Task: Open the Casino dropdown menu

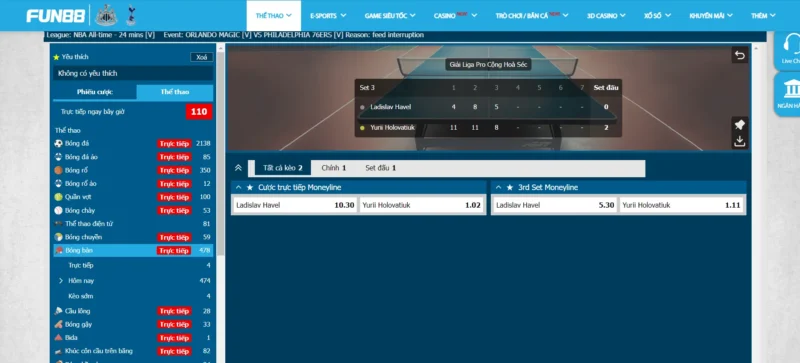Action: (456, 16)
